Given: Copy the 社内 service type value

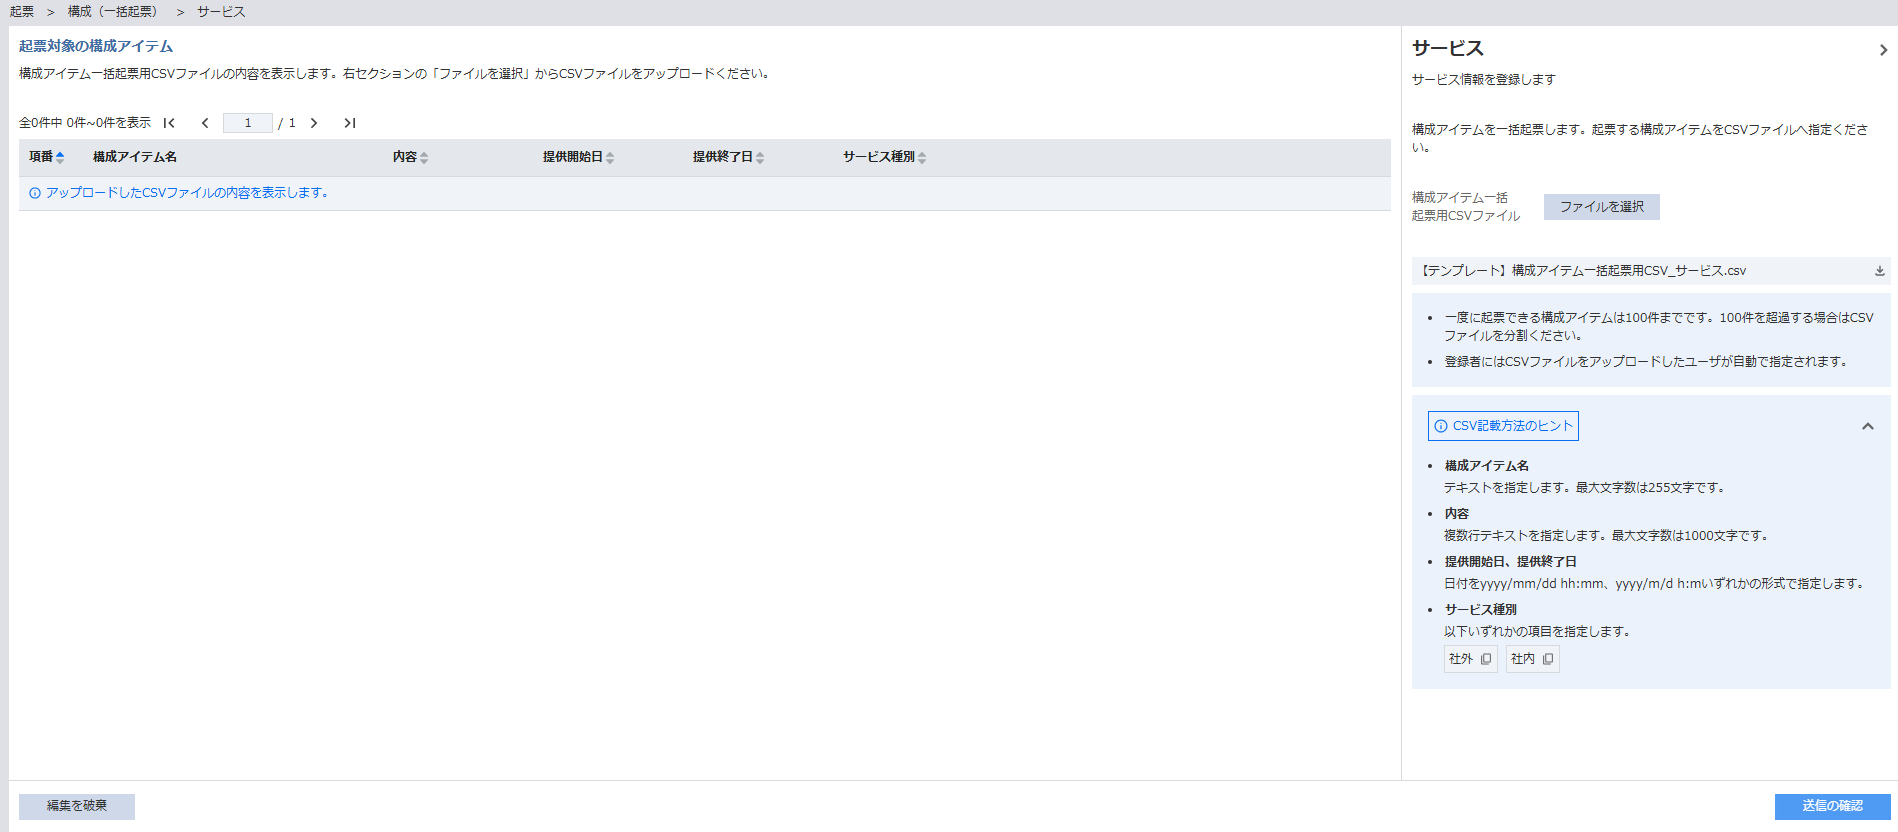Looking at the screenshot, I should pos(1548,659).
